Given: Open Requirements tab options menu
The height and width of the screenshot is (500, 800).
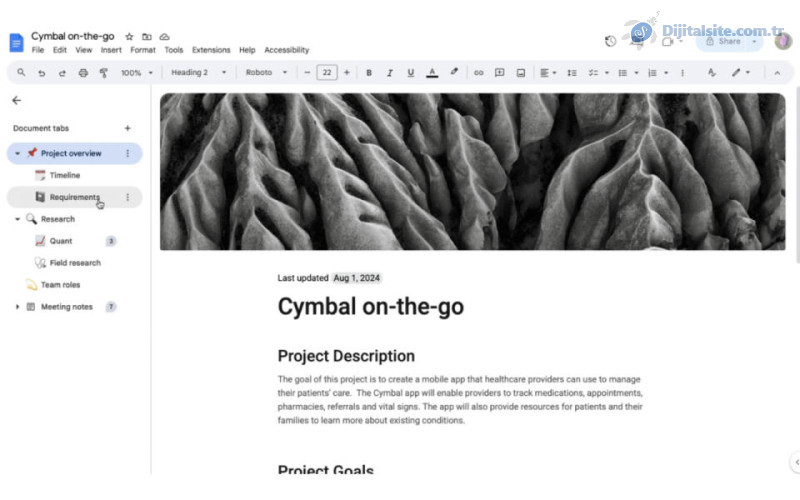Looking at the screenshot, I should (x=128, y=197).
